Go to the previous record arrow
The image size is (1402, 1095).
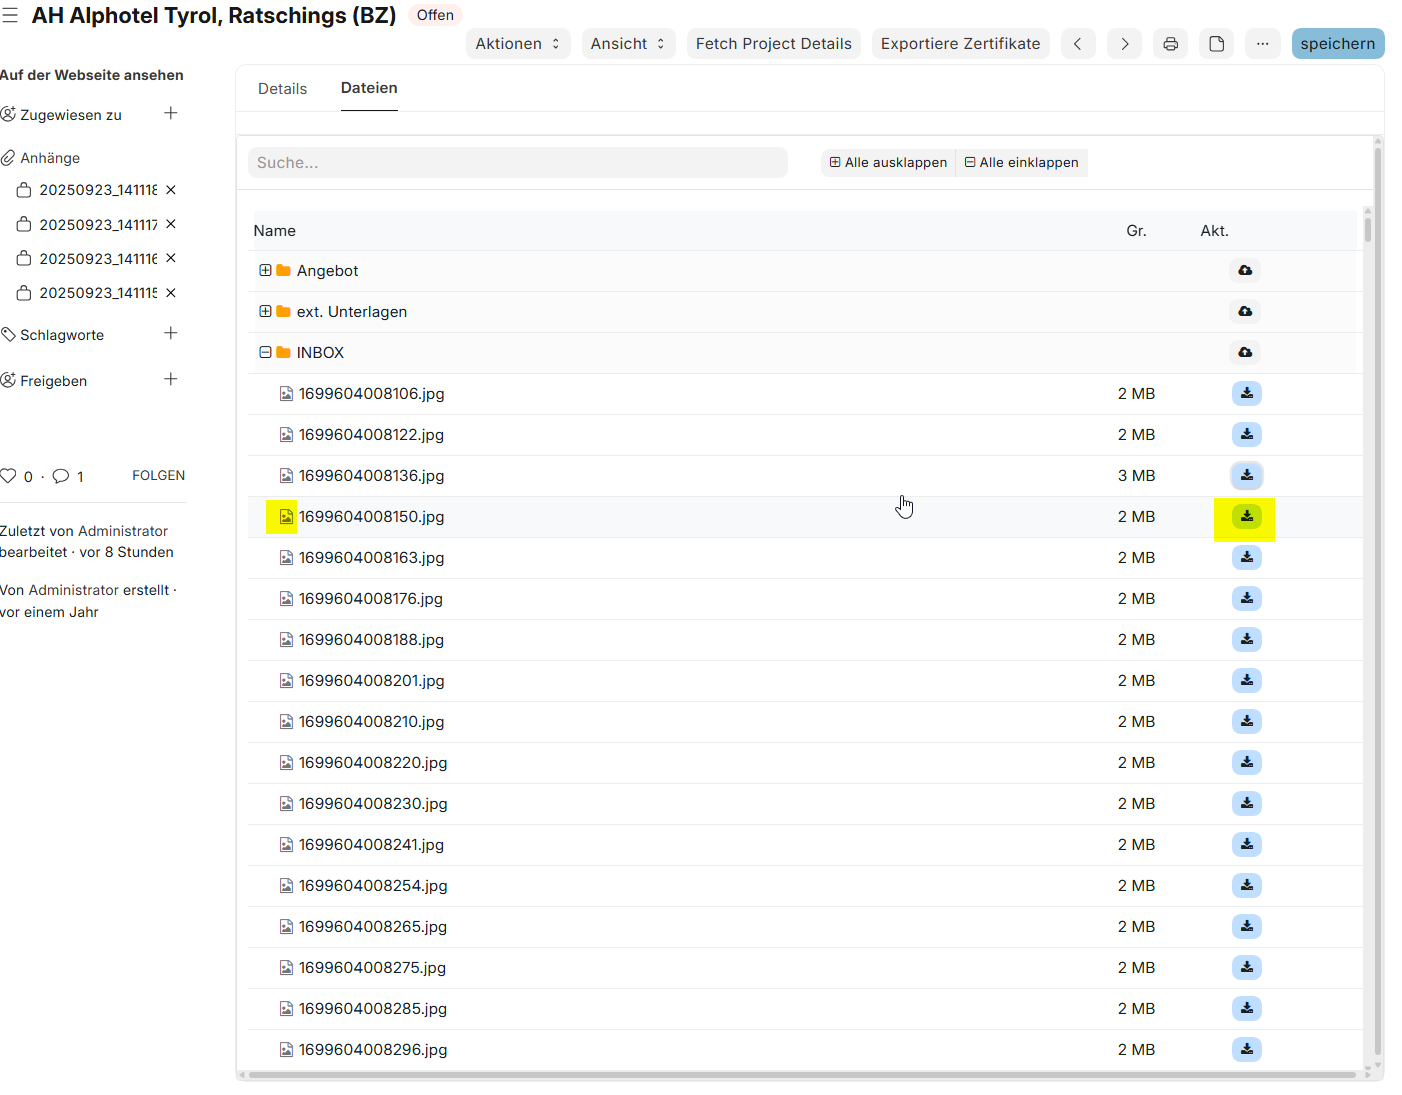coord(1077,44)
